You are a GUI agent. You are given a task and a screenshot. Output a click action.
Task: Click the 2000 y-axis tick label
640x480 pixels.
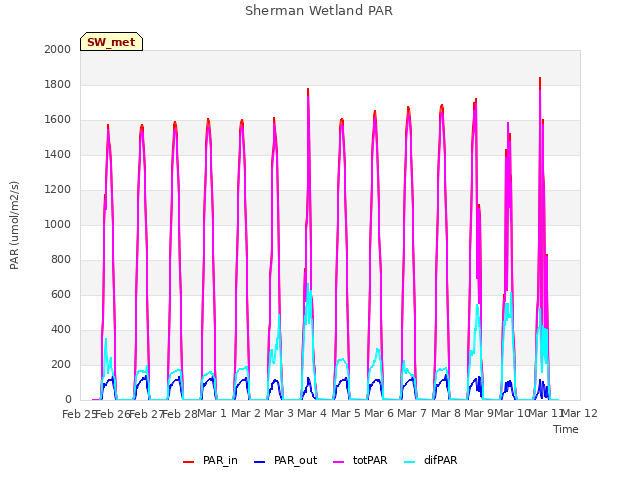pyautogui.click(x=58, y=49)
